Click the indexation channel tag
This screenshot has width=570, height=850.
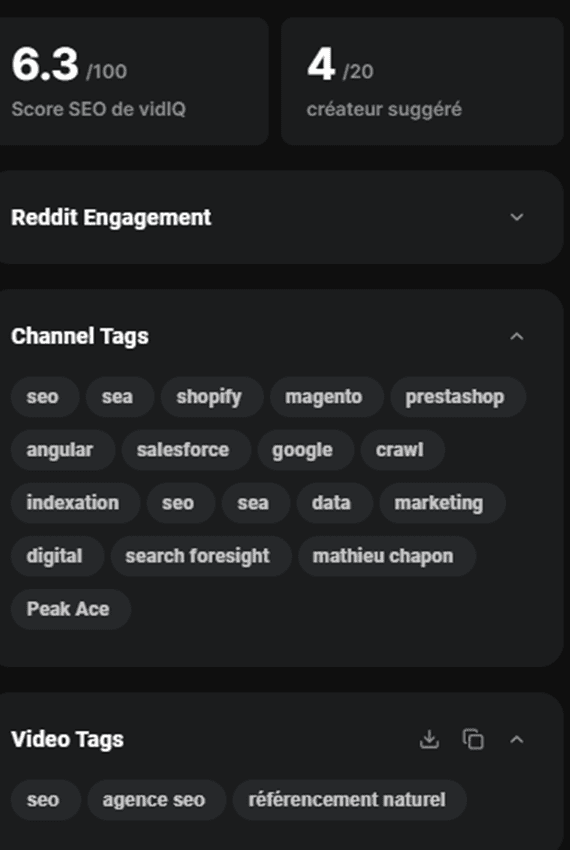point(75,503)
